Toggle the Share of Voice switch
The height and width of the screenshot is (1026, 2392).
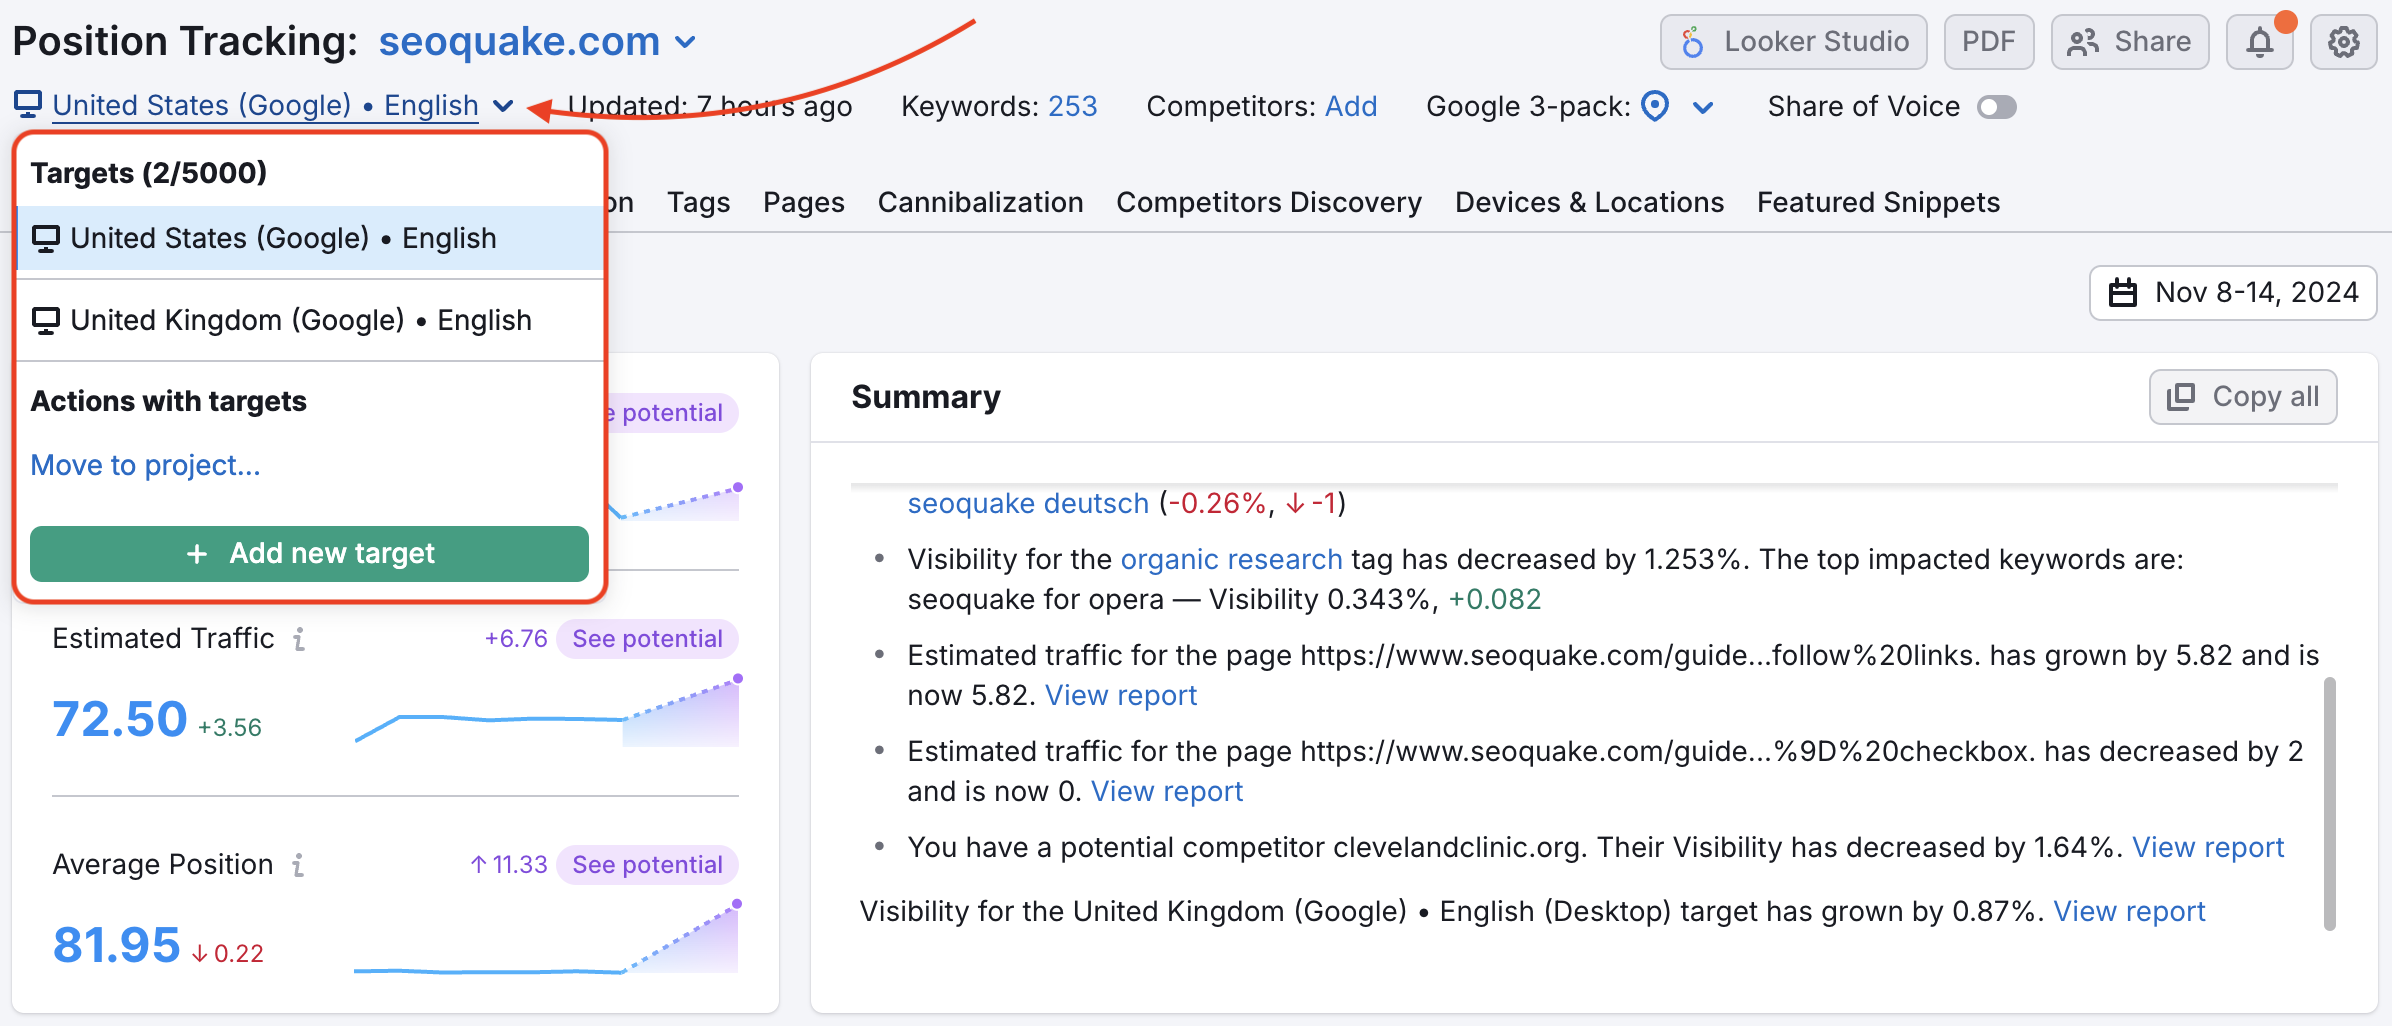point(1996,107)
